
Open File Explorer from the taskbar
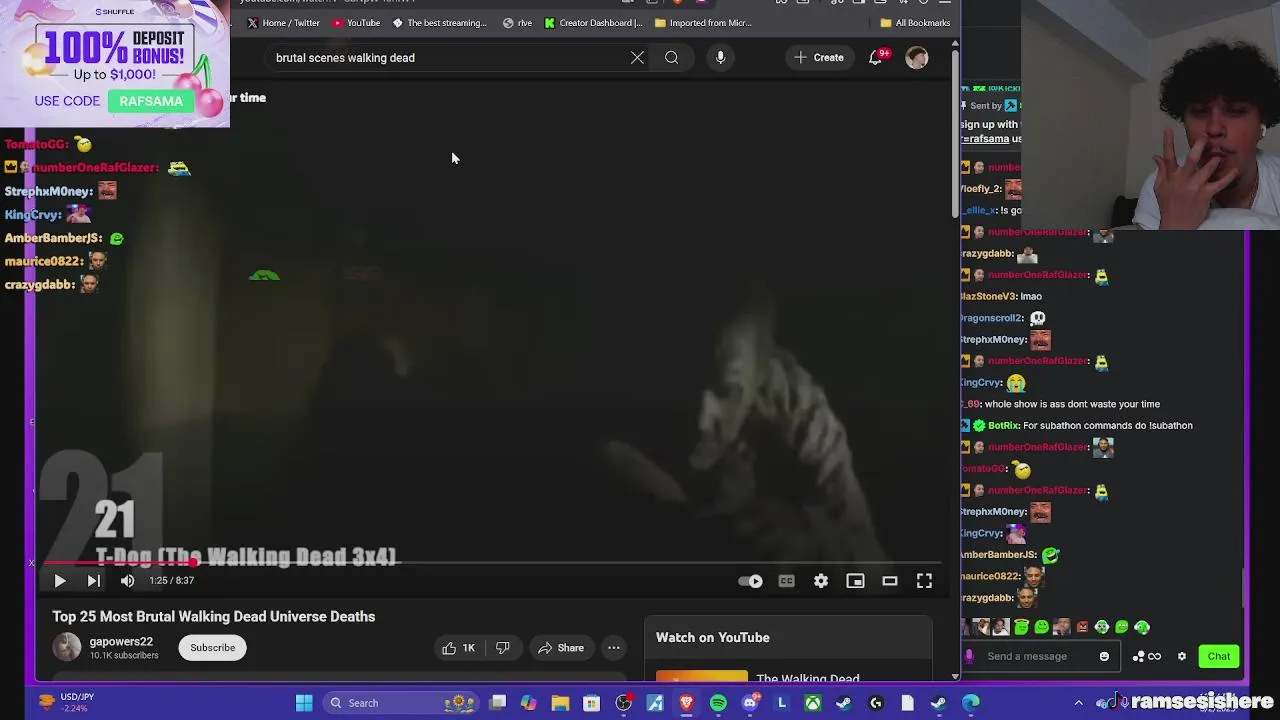tap(560, 703)
